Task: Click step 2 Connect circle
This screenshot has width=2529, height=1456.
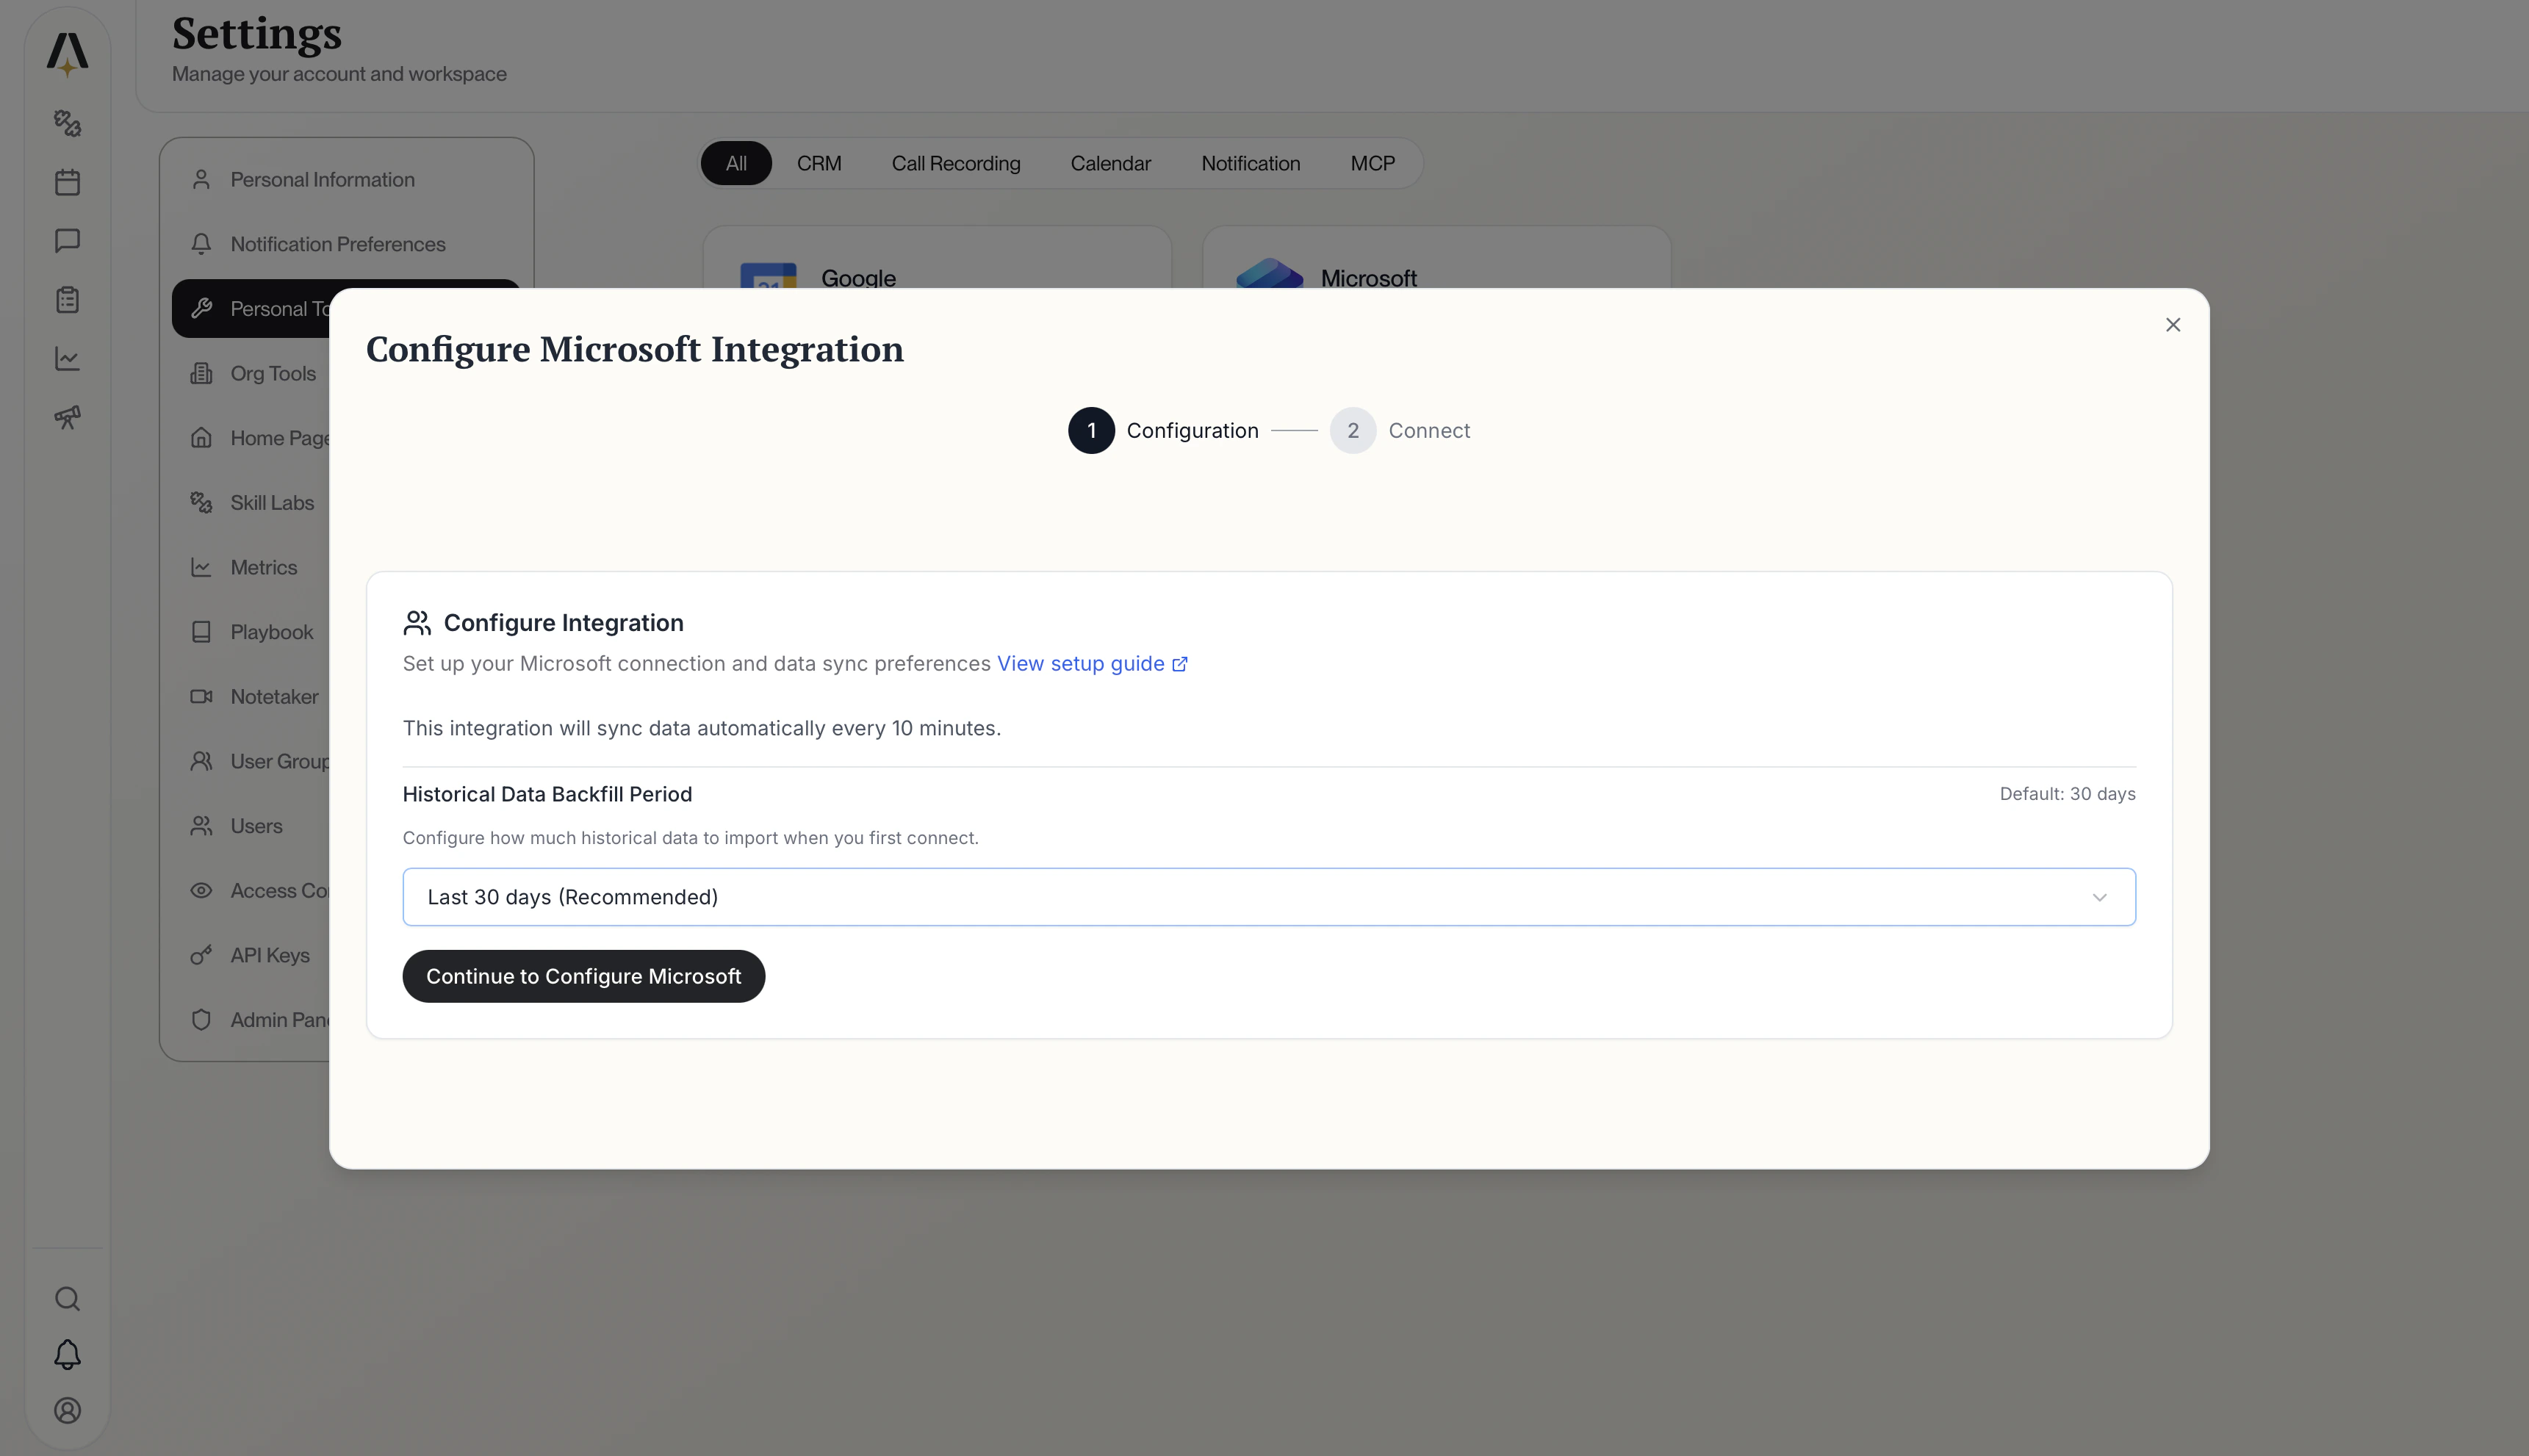Action: pos(1353,431)
